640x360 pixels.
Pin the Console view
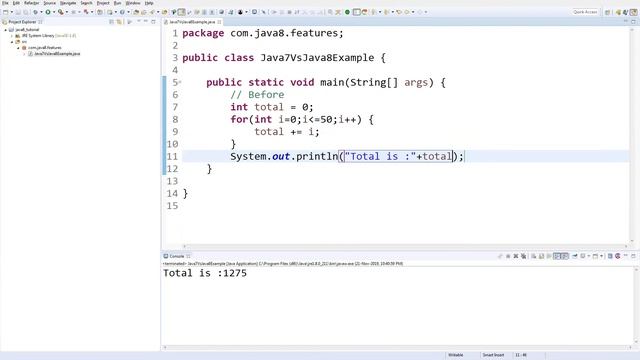(575, 256)
